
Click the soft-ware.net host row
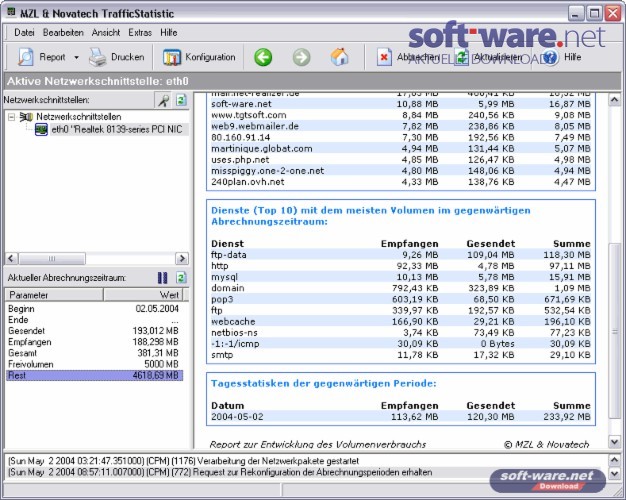400,104
